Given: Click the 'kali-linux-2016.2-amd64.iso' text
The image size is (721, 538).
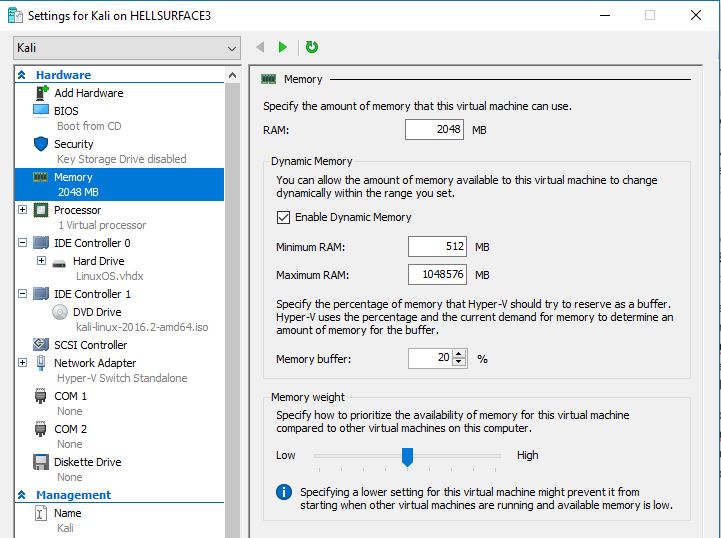Looking at the screenshot, I should tap(142, 327).
